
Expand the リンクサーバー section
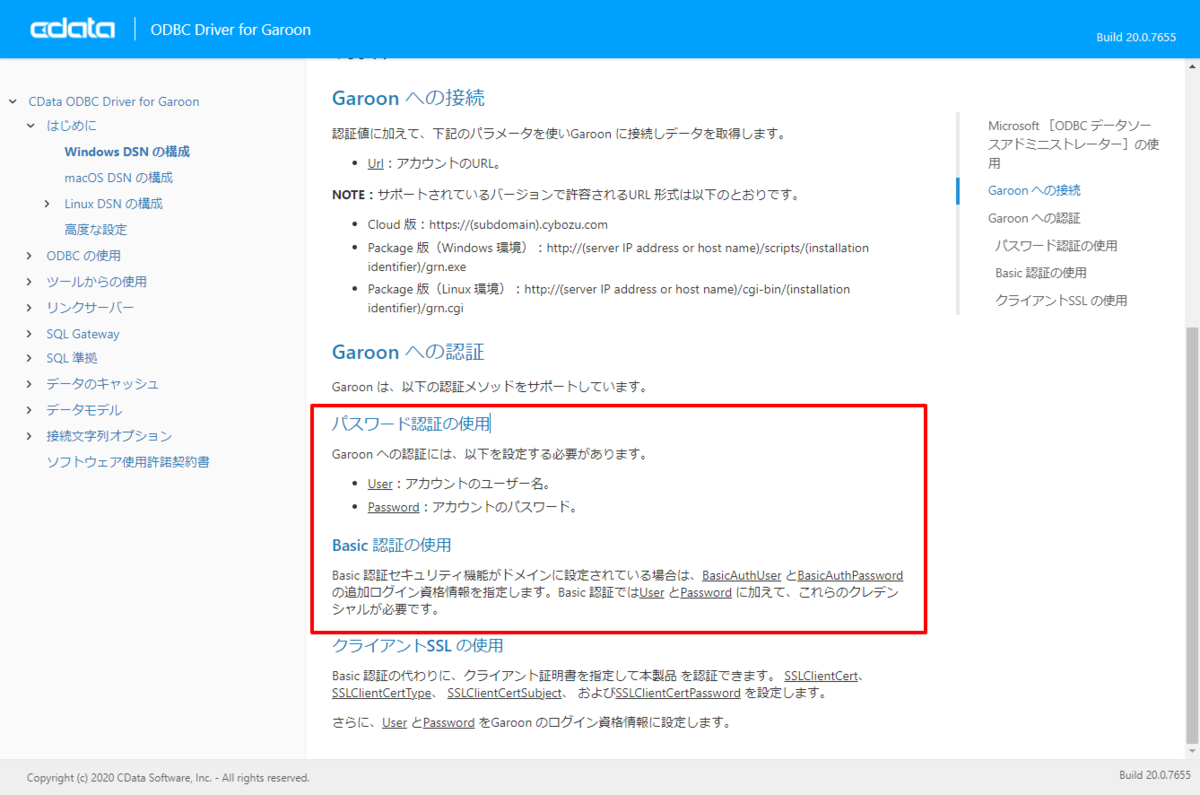click(31, 308)
